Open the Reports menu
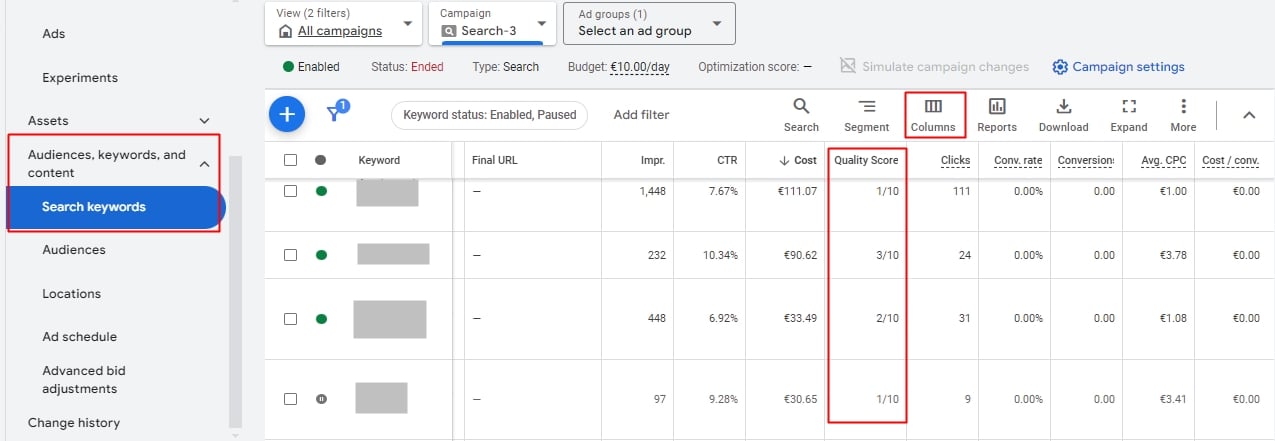 [x=996, y=114]
